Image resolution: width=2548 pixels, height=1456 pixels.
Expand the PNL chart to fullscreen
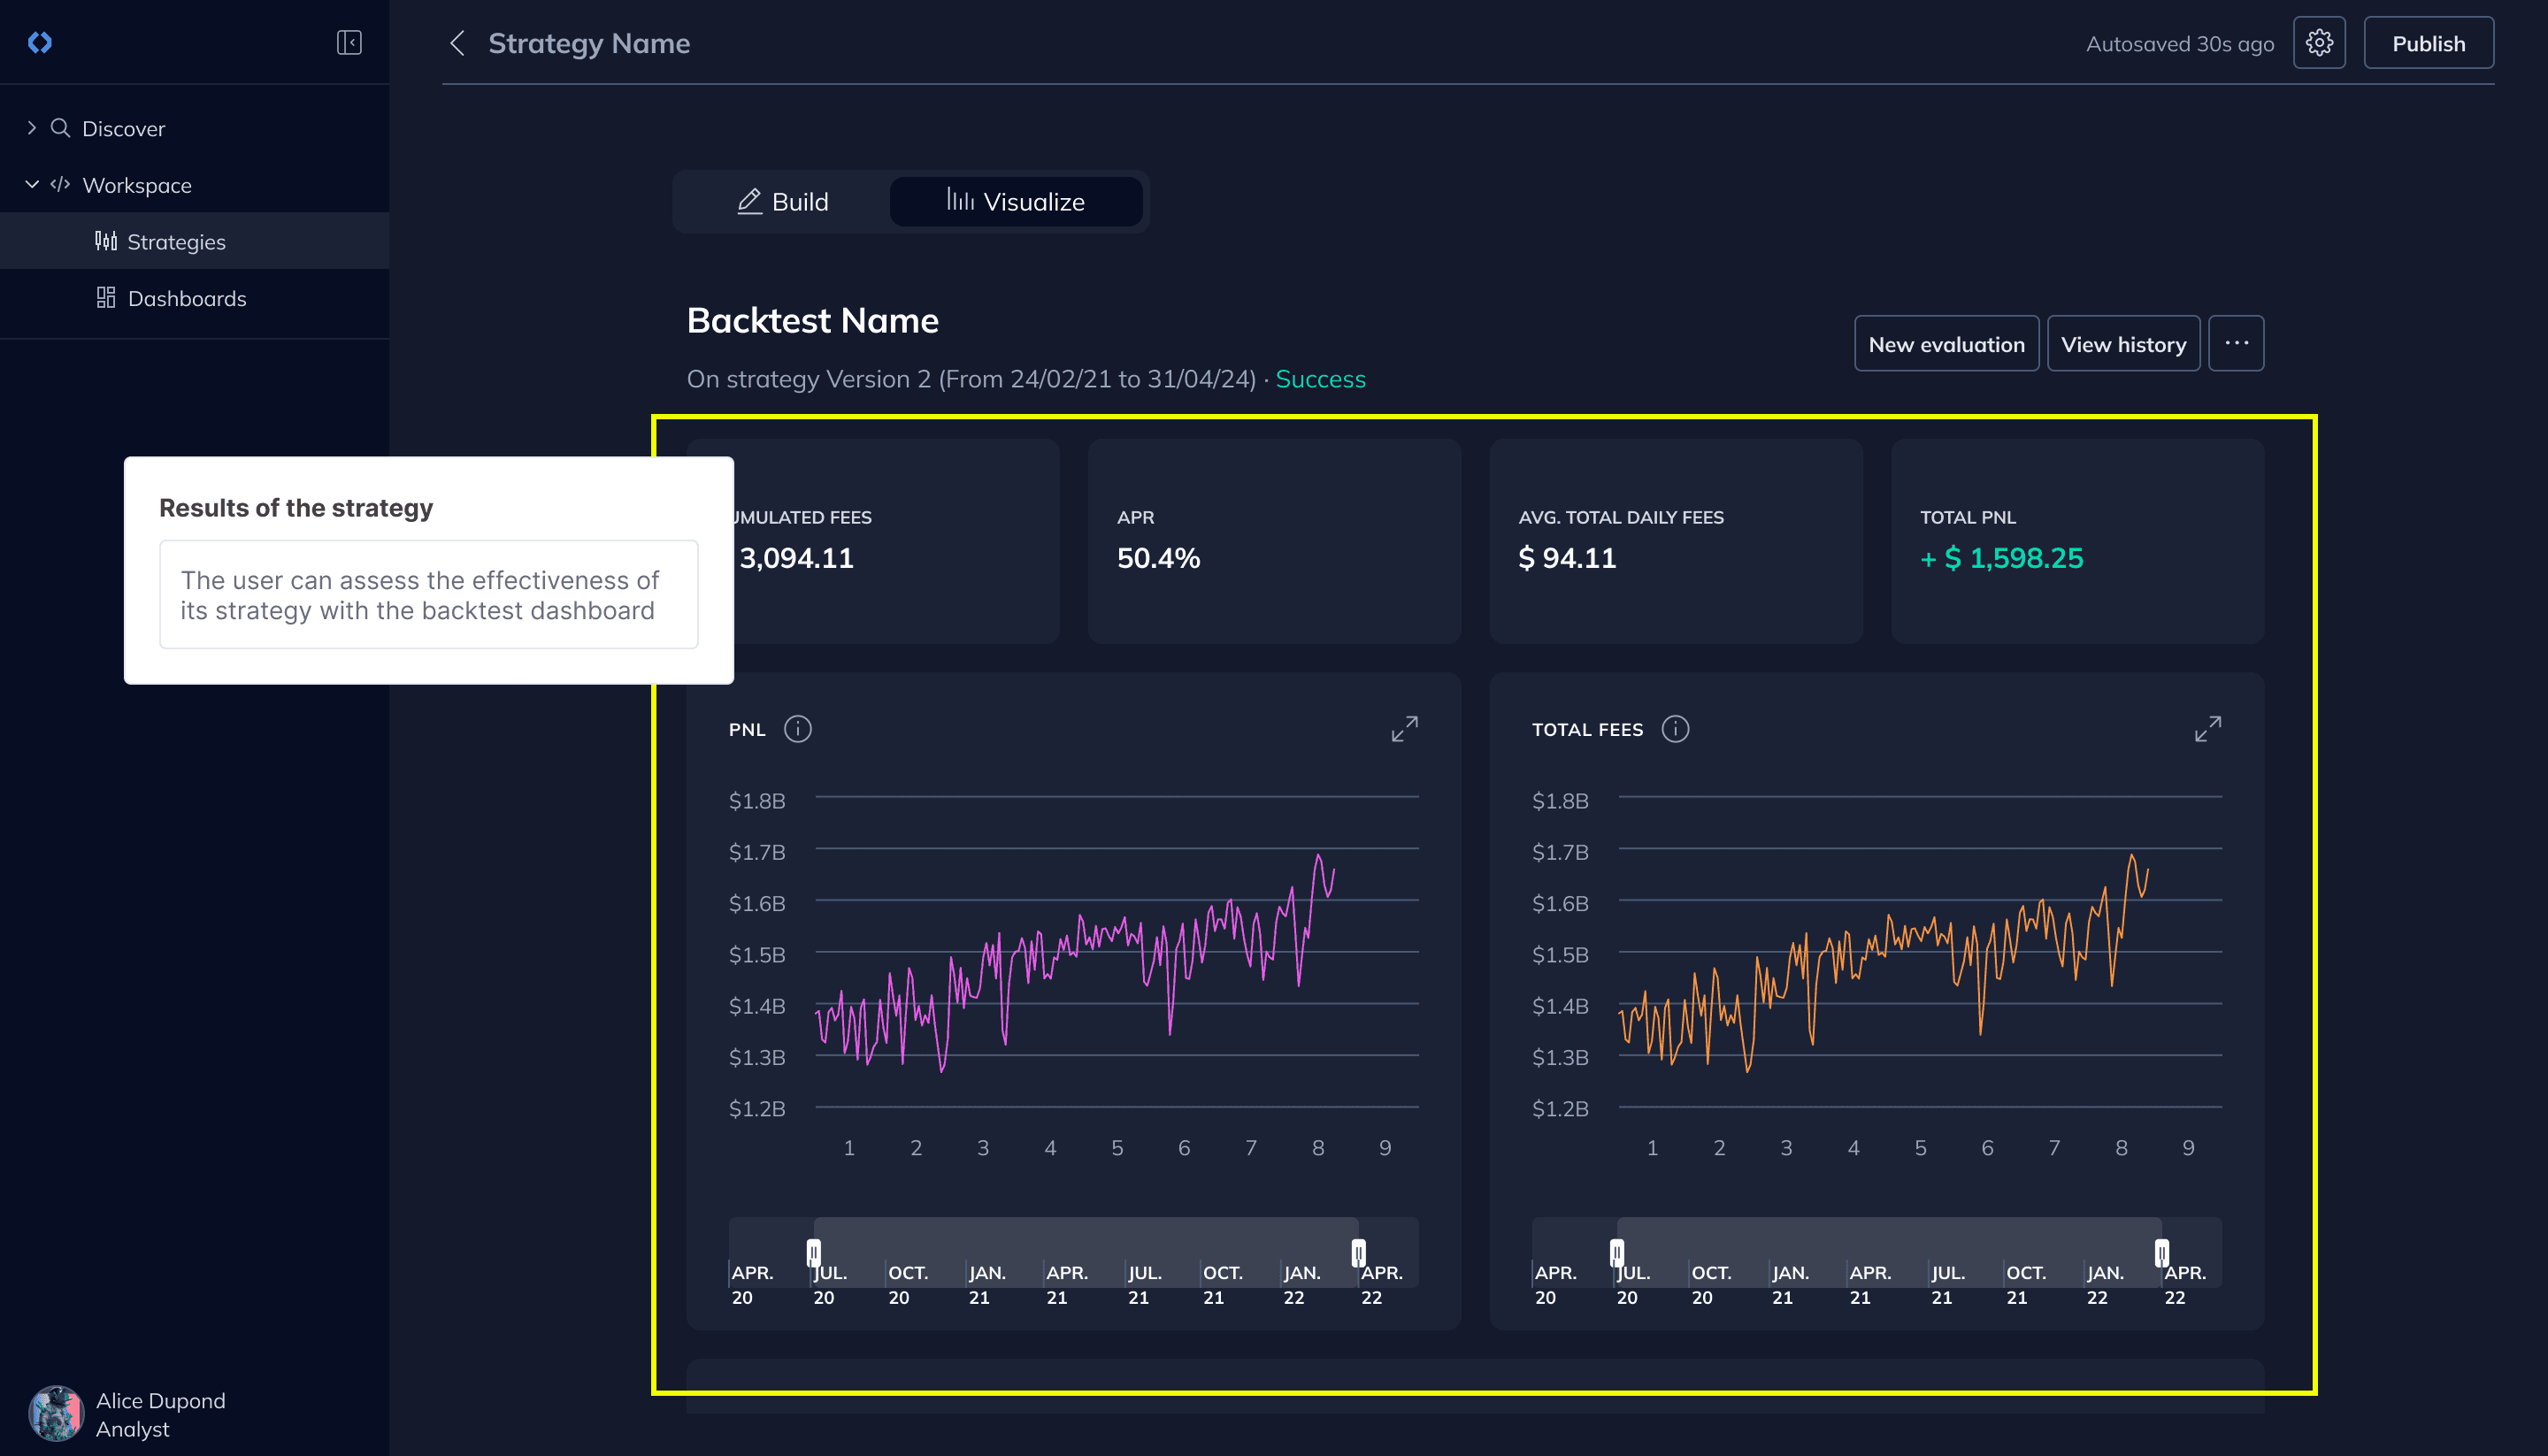coord(1404,729)
